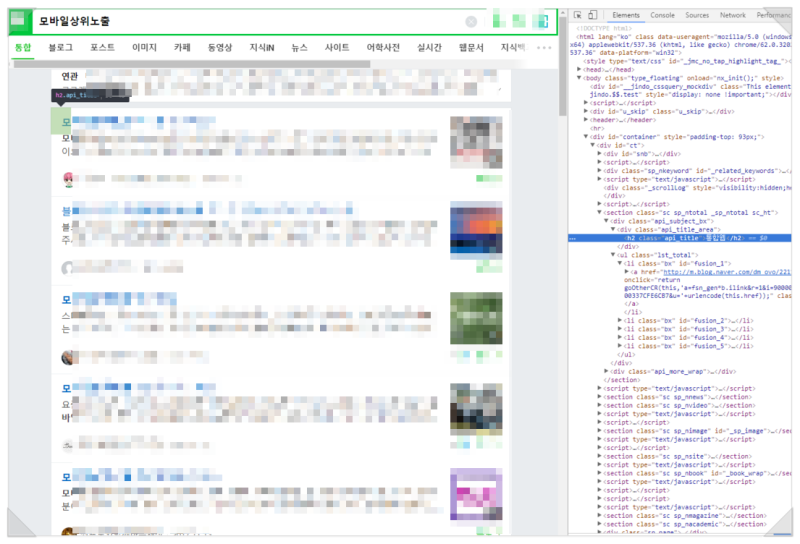Expand the section sc sp_nnews node
Viewport: 800px width, 544px height.
click(599, 397)
